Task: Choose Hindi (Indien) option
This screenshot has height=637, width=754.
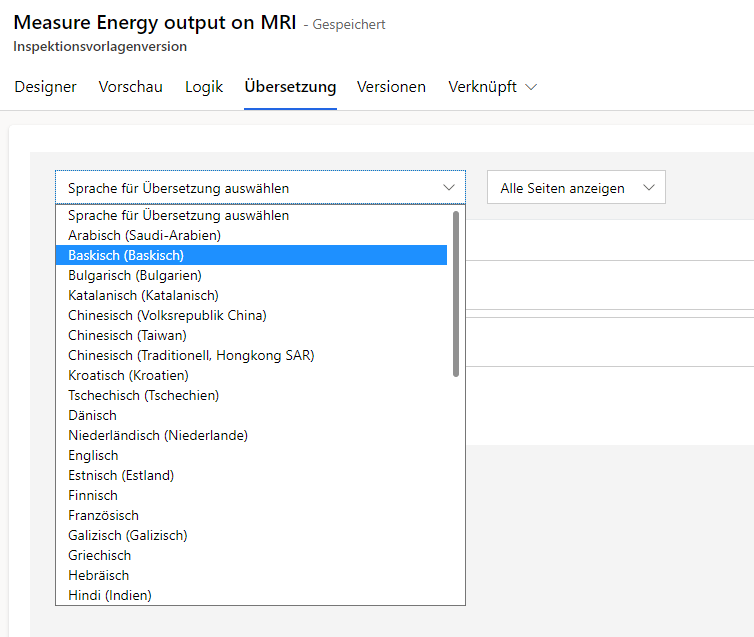Action: pyautogui.click(x=110, y=595)
